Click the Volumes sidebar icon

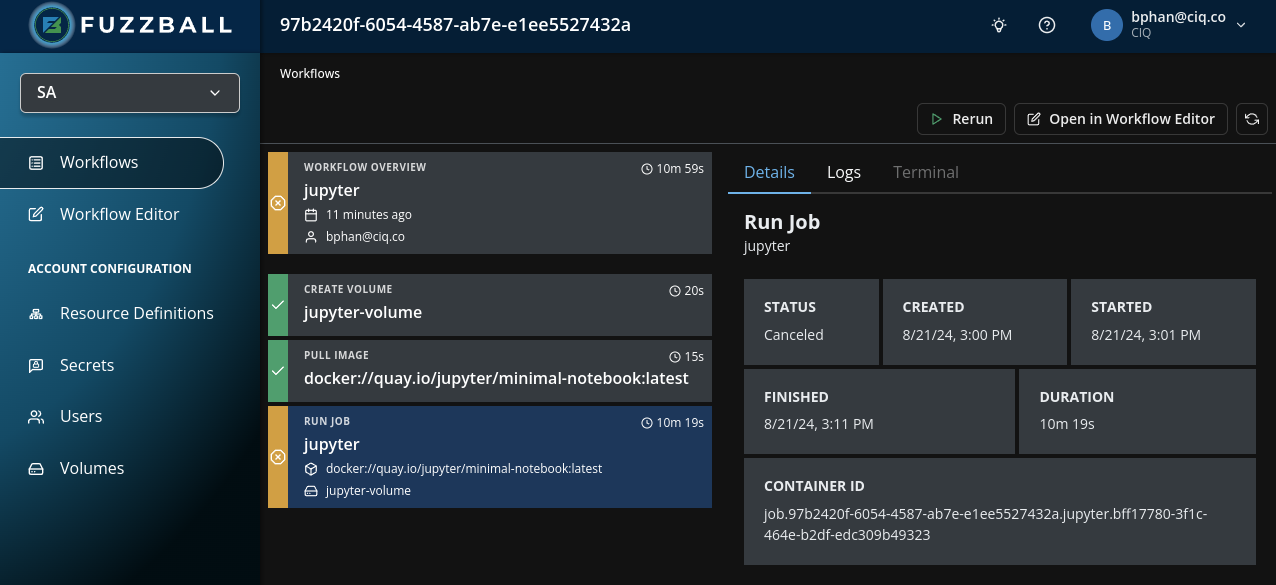click(x=36, y=469)
